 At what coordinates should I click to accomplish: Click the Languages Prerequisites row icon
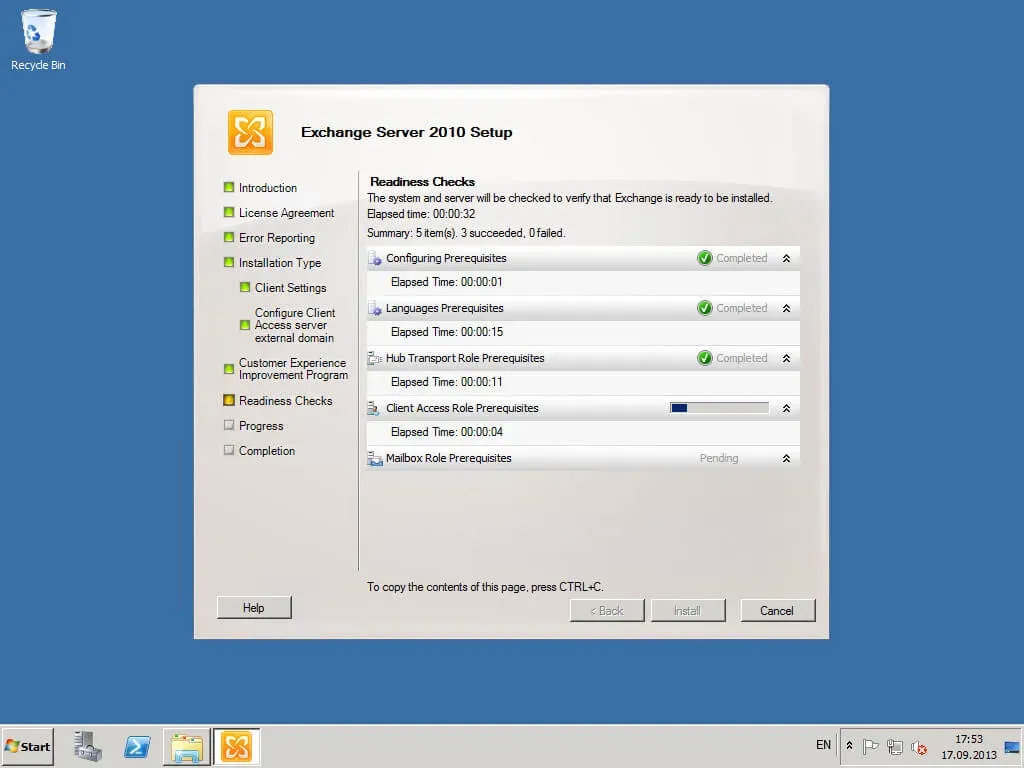[375, 308]
